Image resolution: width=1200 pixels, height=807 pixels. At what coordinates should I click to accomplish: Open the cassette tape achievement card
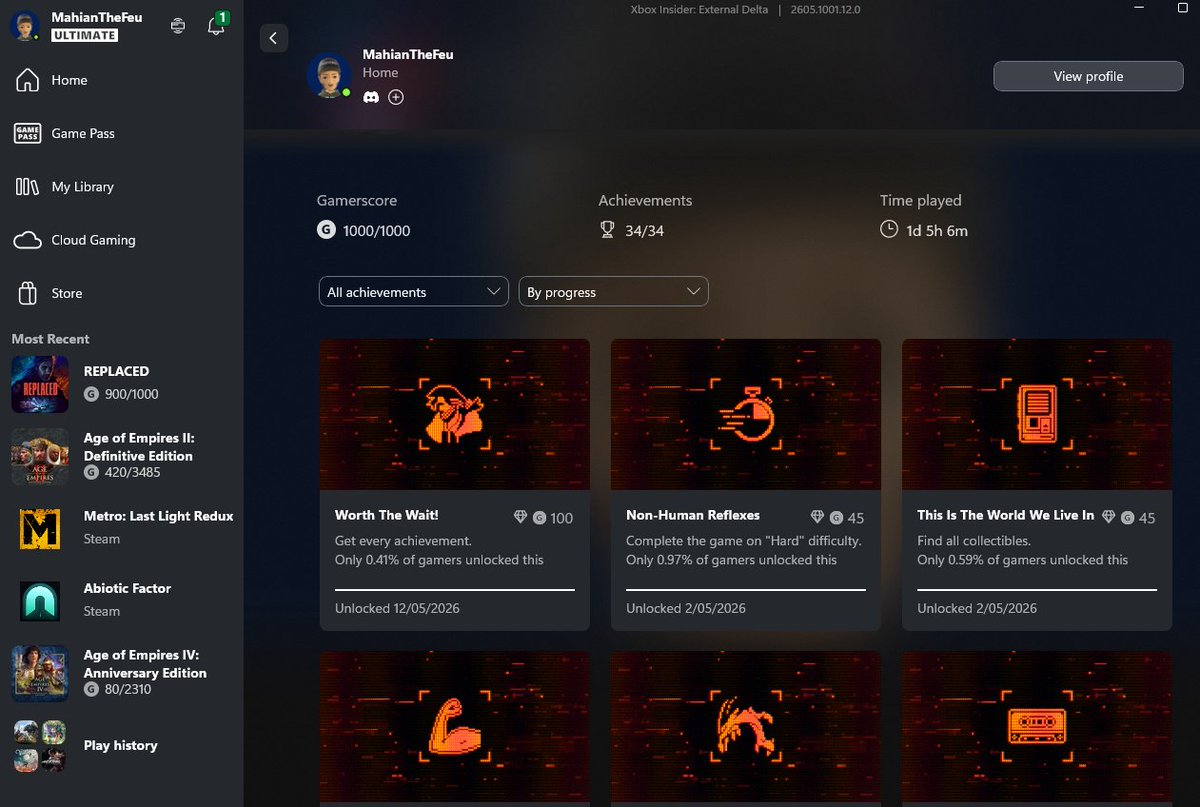[1037, 729]
